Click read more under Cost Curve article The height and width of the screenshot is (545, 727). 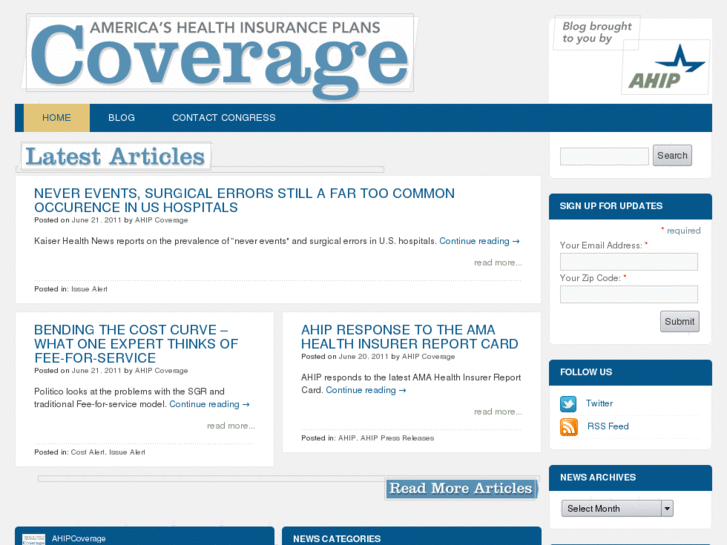click(230, 426)
